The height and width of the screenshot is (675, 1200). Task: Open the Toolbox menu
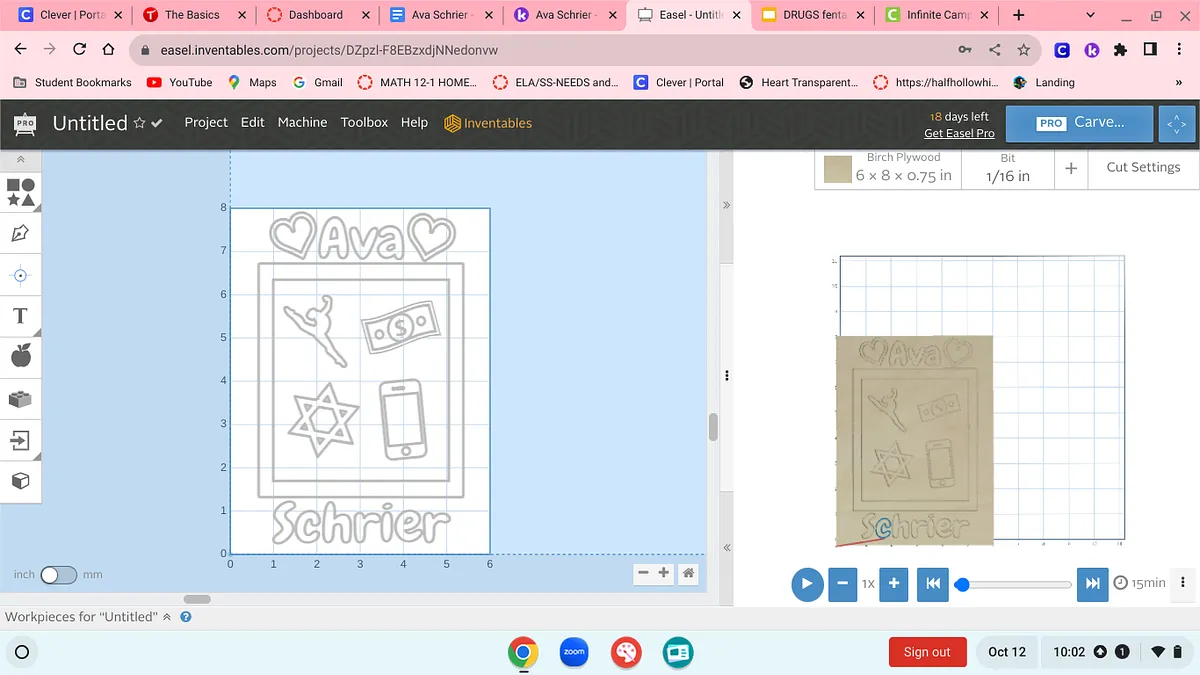[x=364, y=122]
